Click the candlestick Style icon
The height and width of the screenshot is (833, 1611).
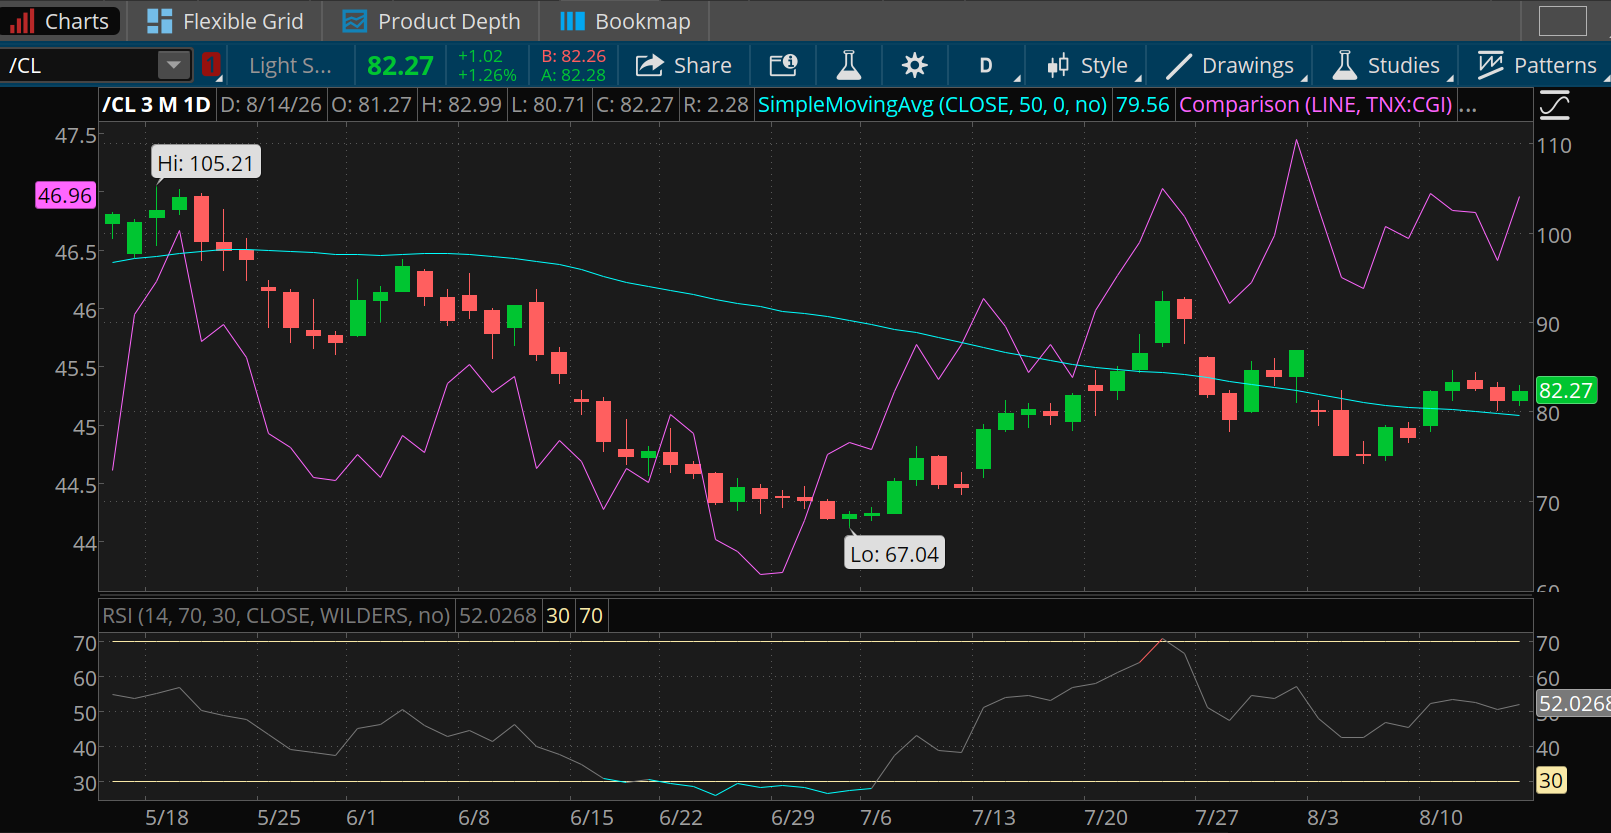pos(1058,66)
